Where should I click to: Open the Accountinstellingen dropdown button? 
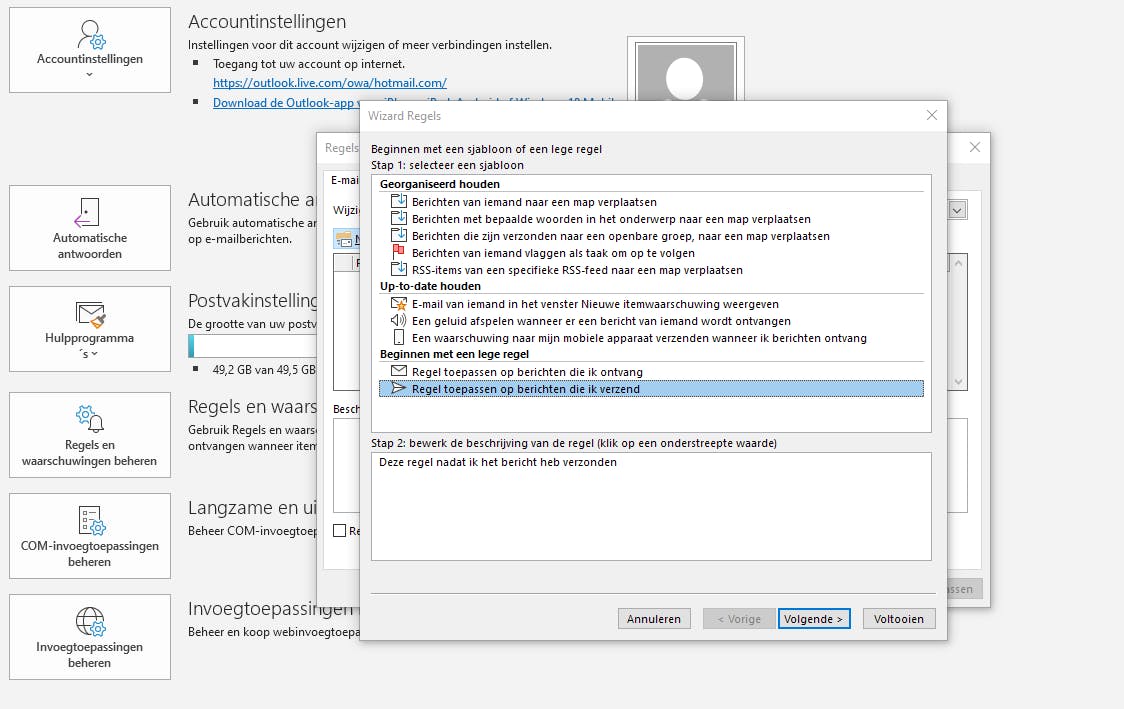(90, 49)
